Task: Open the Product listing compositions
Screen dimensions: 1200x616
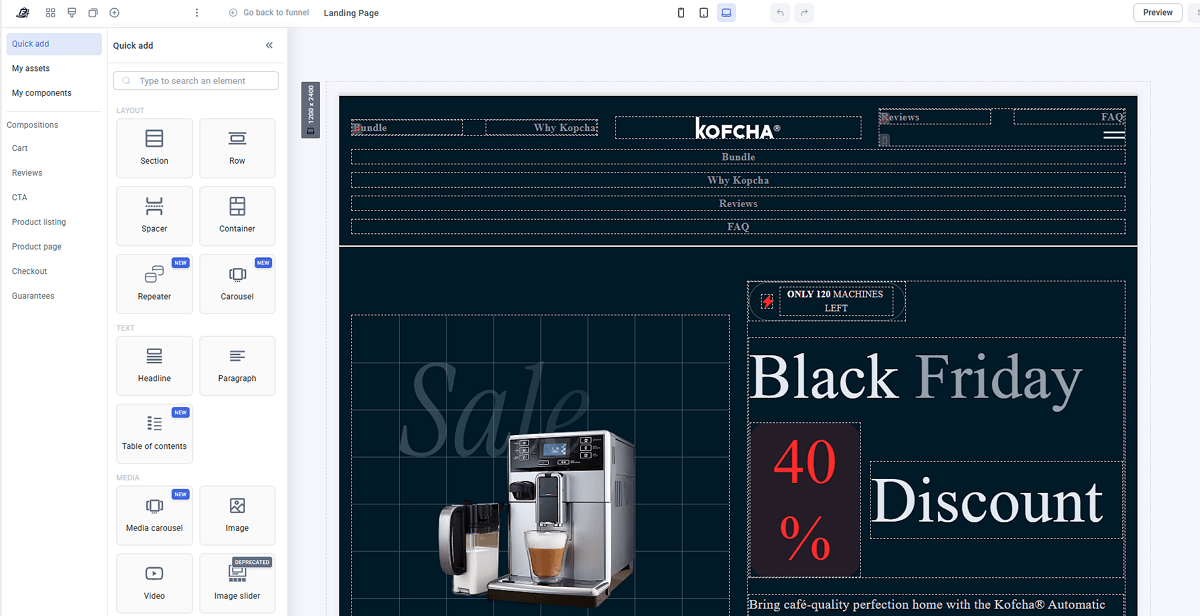Action: pyautogui.click(x=39, y=222)
